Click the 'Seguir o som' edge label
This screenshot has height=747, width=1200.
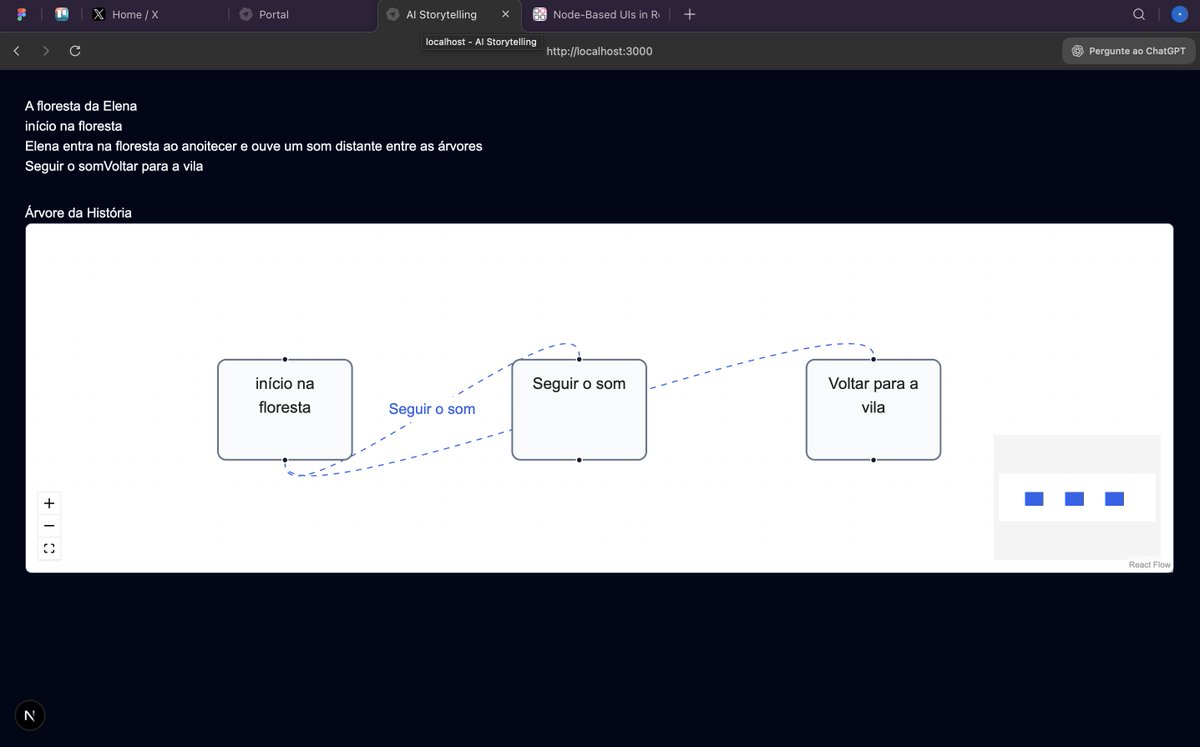click(x=432, y=409)
